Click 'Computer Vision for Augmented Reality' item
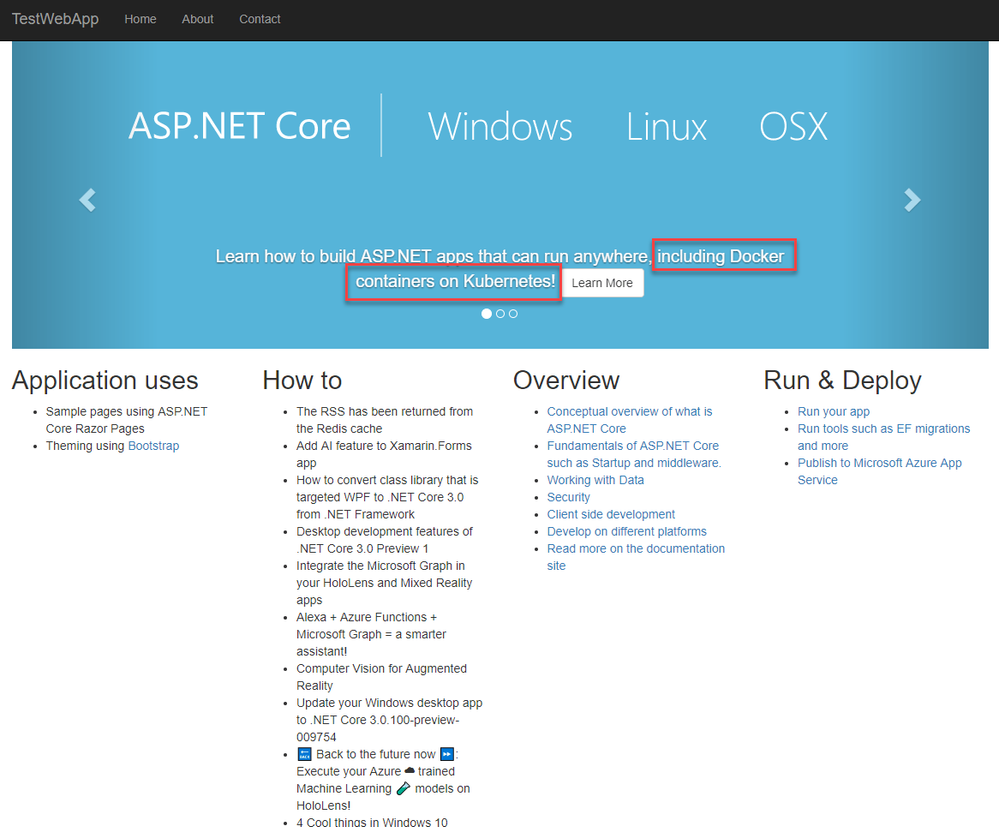Image resolution: width=999 pixels, height=827 pixels. (382, 677)
